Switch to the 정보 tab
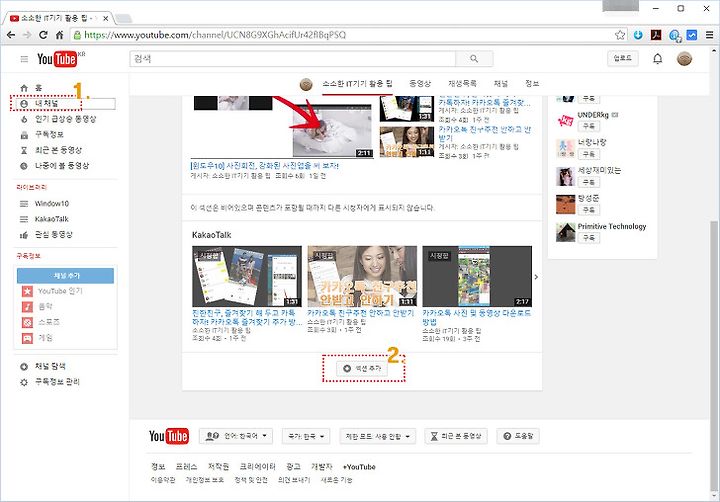Viewport: 720px width, 502px height. 532,84
